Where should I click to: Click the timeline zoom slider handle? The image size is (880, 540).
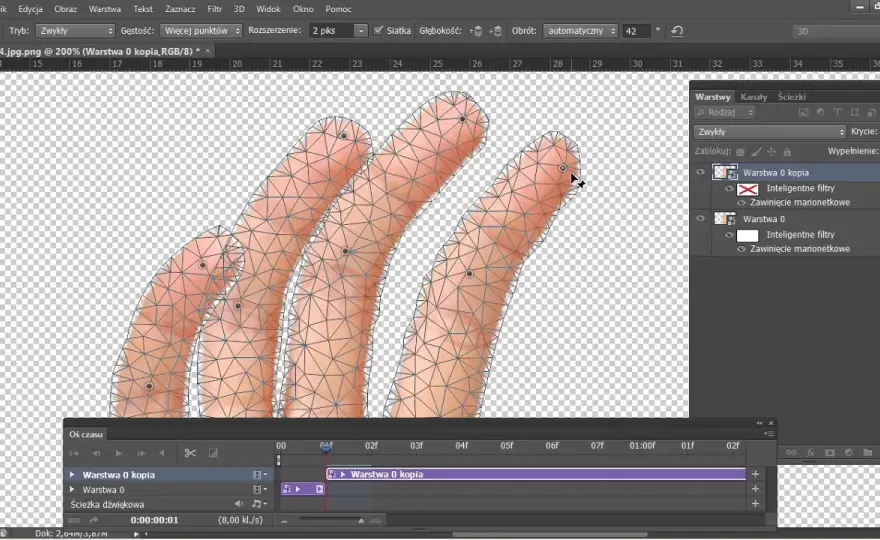point(361,521)
